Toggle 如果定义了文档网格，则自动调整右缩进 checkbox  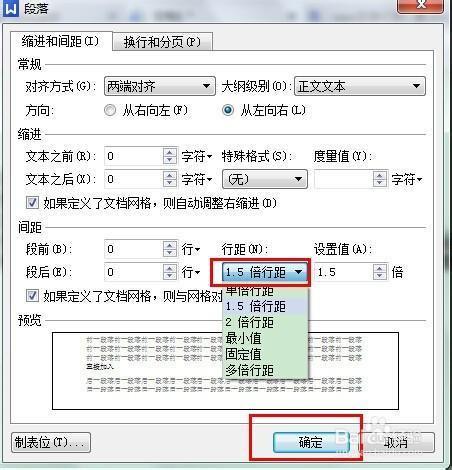coord(32,202)
